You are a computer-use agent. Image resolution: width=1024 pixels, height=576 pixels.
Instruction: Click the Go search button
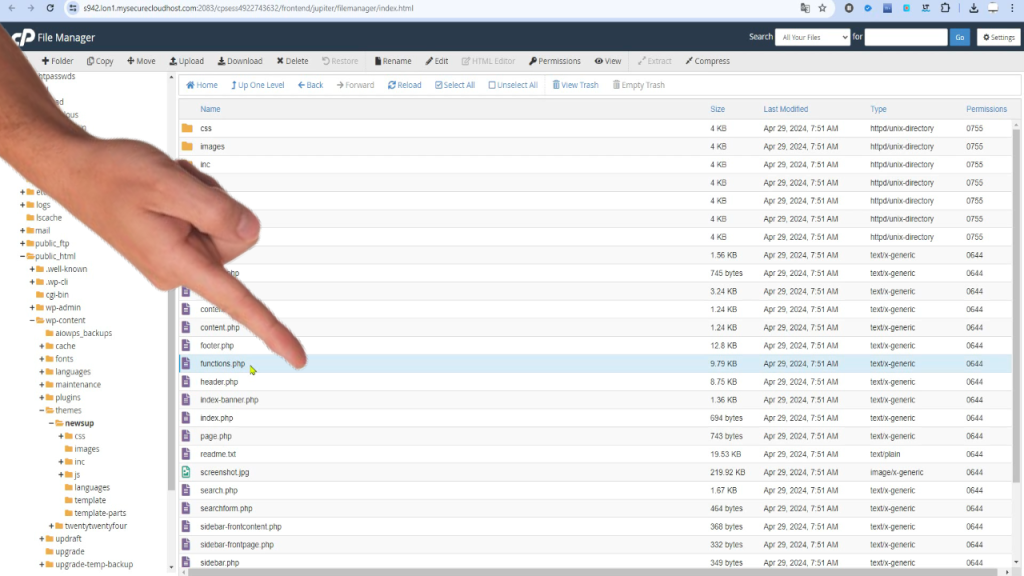coord(960,37)
